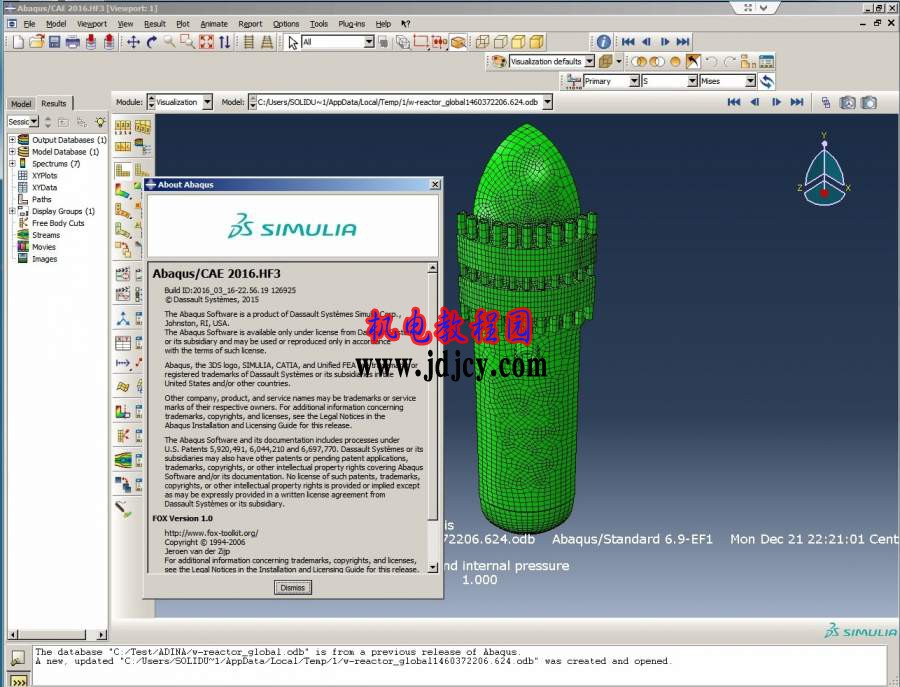The width and height of the screenshot is (900, 687).
Task: Select the Pan view tool
Action: tap(133, 42)
